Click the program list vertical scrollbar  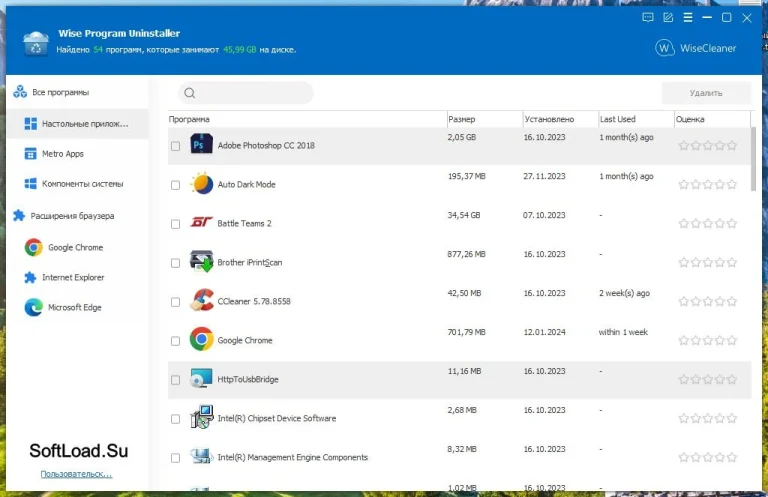[x=753, y=159]
